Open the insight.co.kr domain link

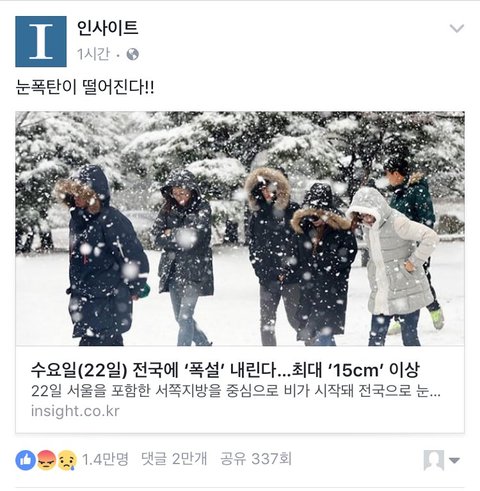click(75, 411)
